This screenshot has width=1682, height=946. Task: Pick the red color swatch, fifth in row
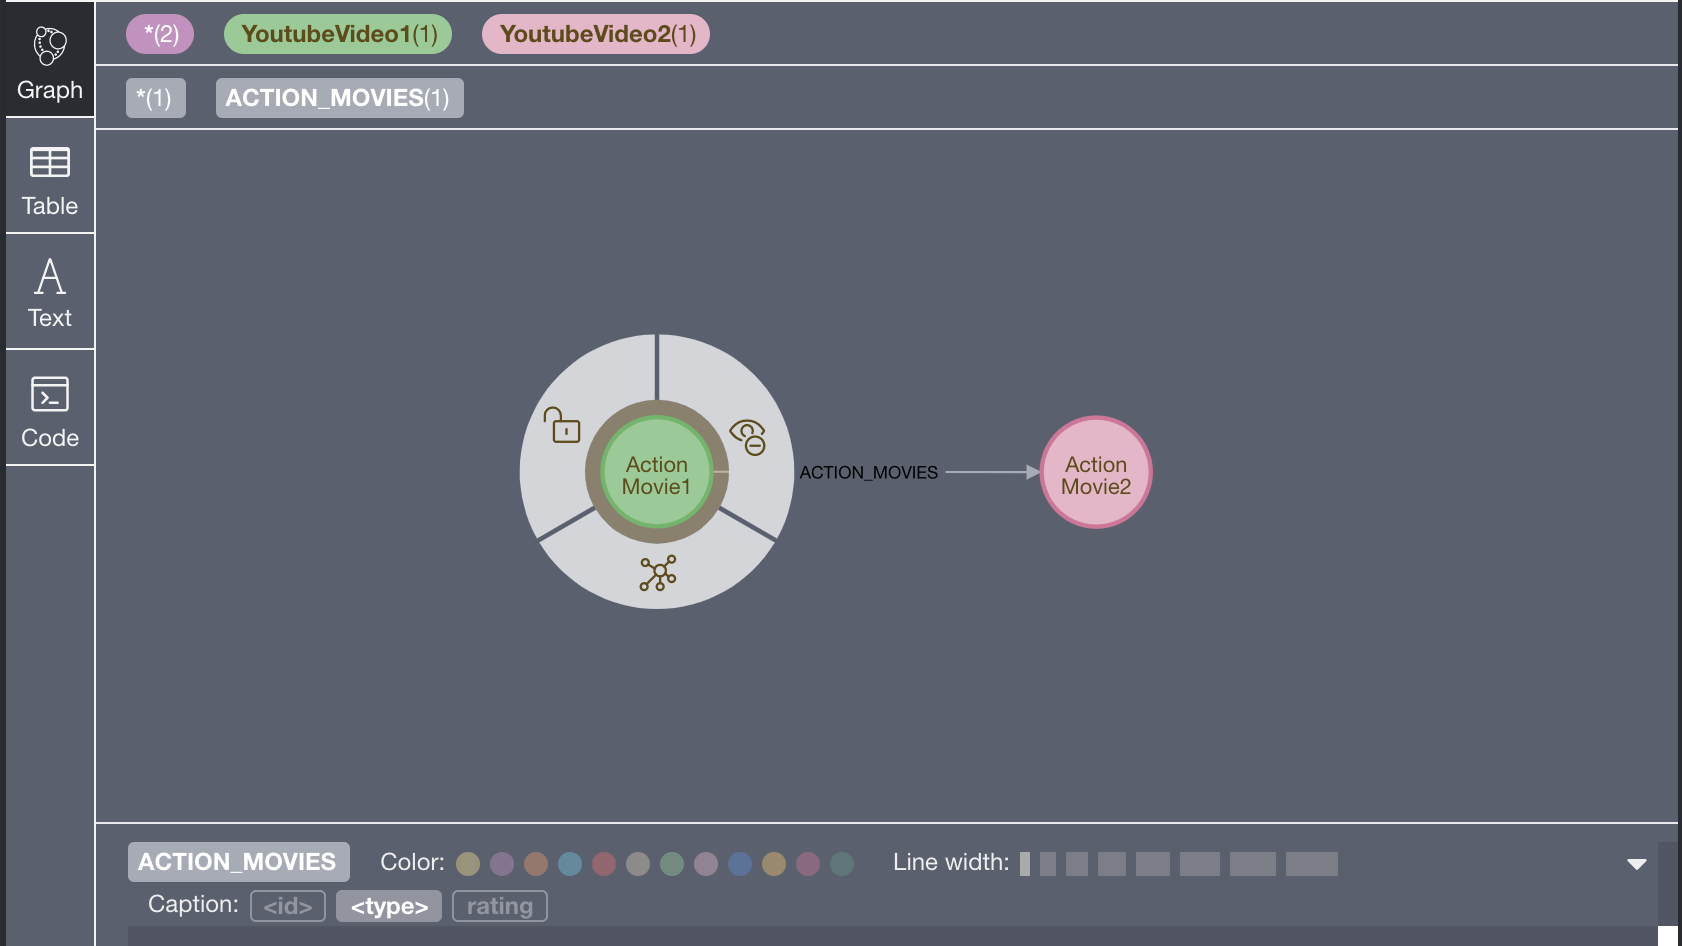pyautogui.click(x=604, y=864)
